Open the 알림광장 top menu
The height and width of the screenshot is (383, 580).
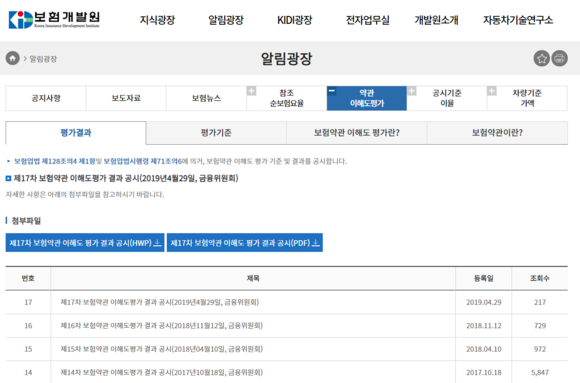(x=226, y=20)
